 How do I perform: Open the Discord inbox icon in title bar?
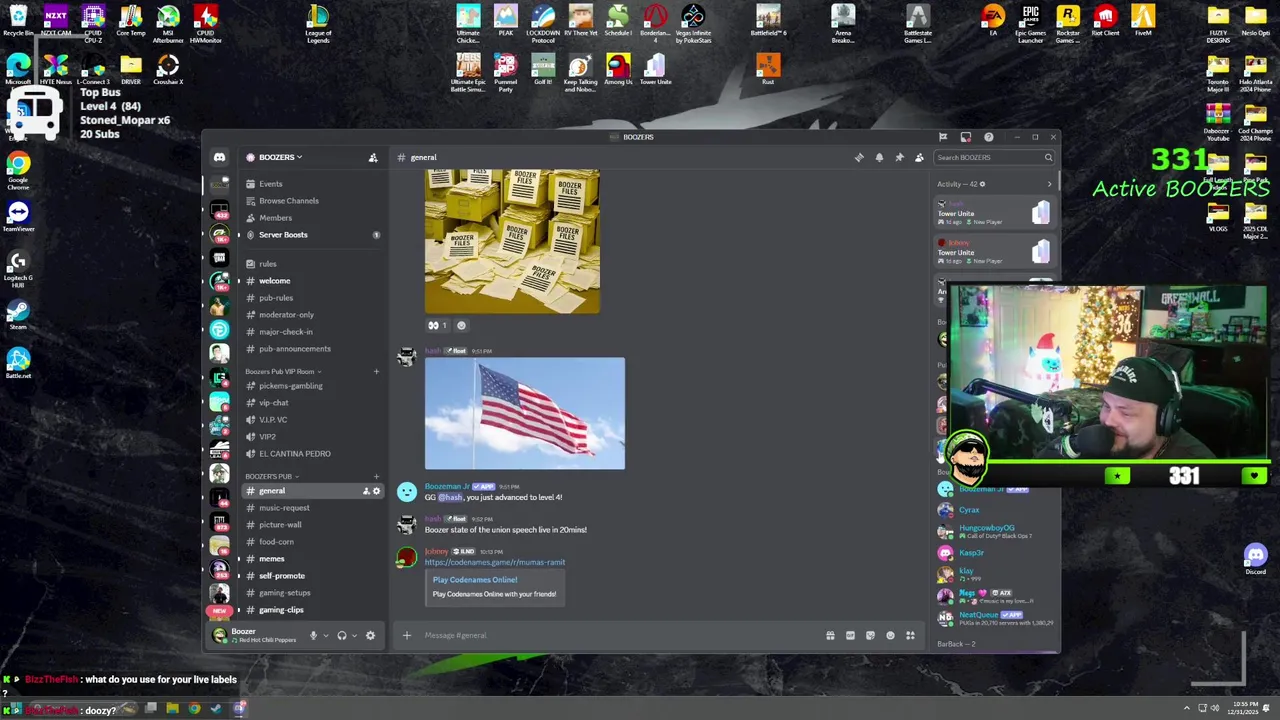pos(965,137)
